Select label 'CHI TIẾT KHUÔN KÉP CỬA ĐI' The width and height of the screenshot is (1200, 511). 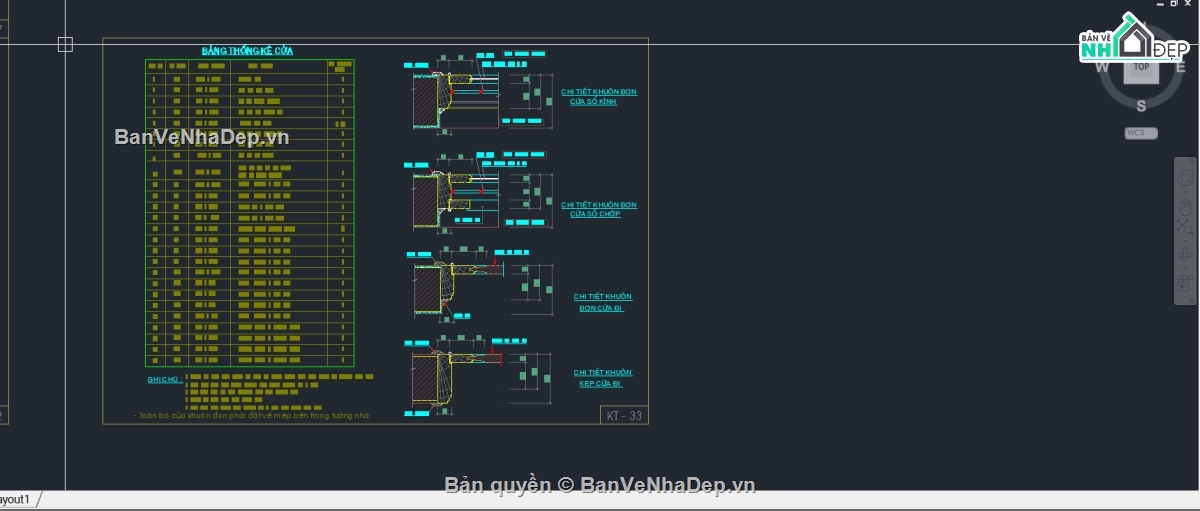[x=603, y=378]
